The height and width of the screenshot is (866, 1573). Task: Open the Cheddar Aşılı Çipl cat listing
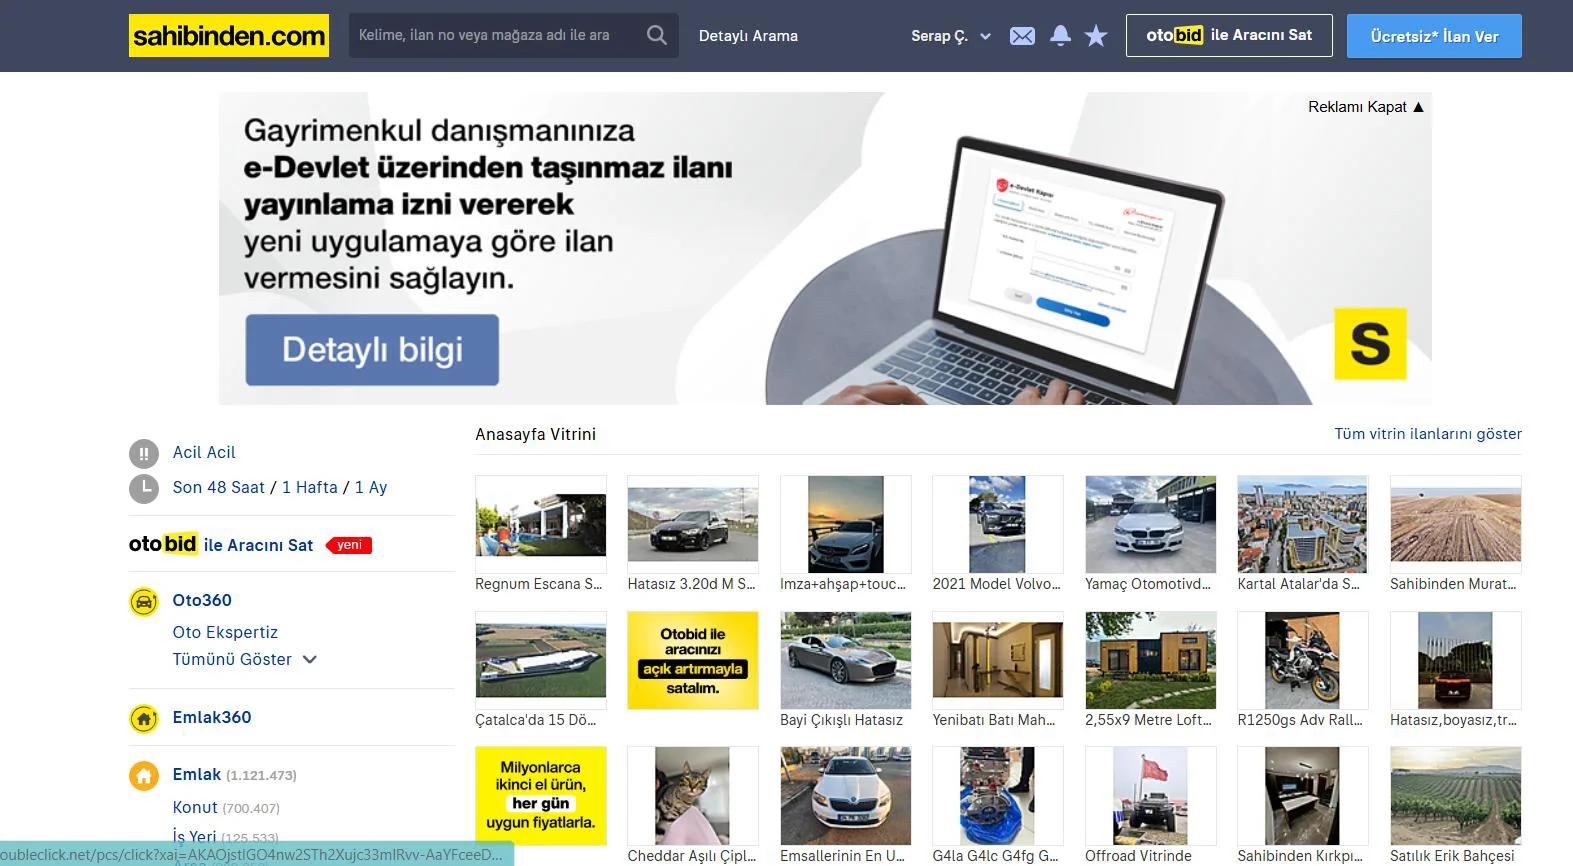(x=693, y=796)
